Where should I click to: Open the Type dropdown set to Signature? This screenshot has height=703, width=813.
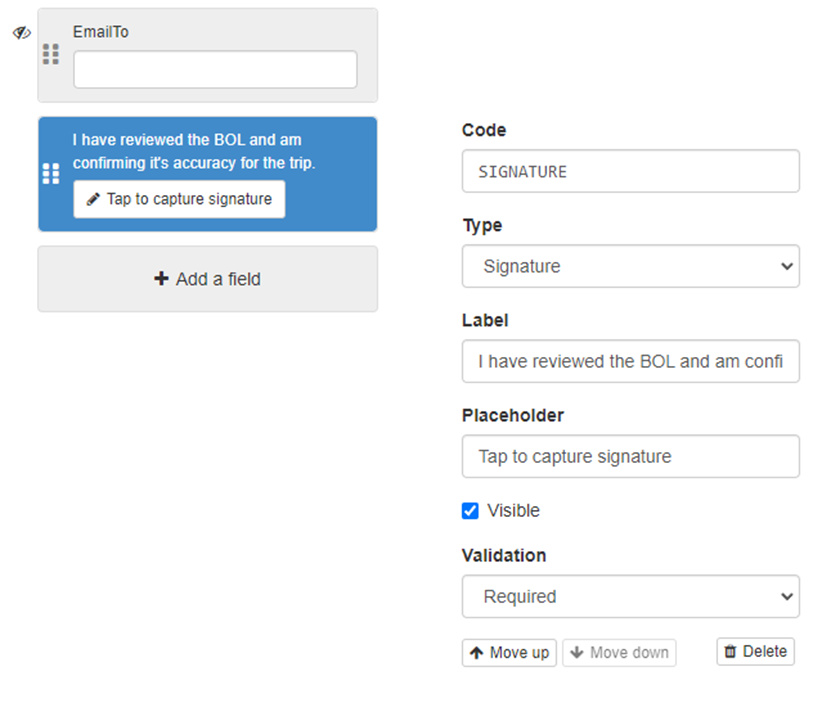click(x=630, y=266)
